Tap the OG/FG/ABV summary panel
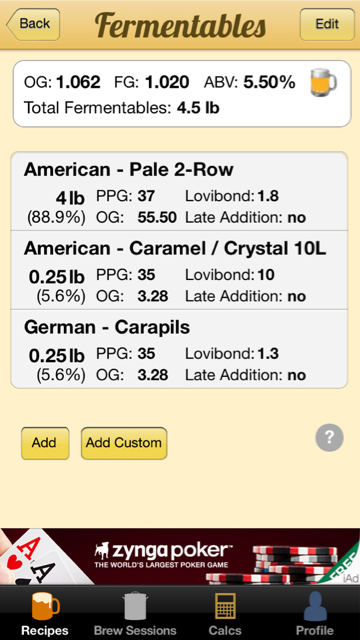This screenshot has height=640, width=360. 182,94
